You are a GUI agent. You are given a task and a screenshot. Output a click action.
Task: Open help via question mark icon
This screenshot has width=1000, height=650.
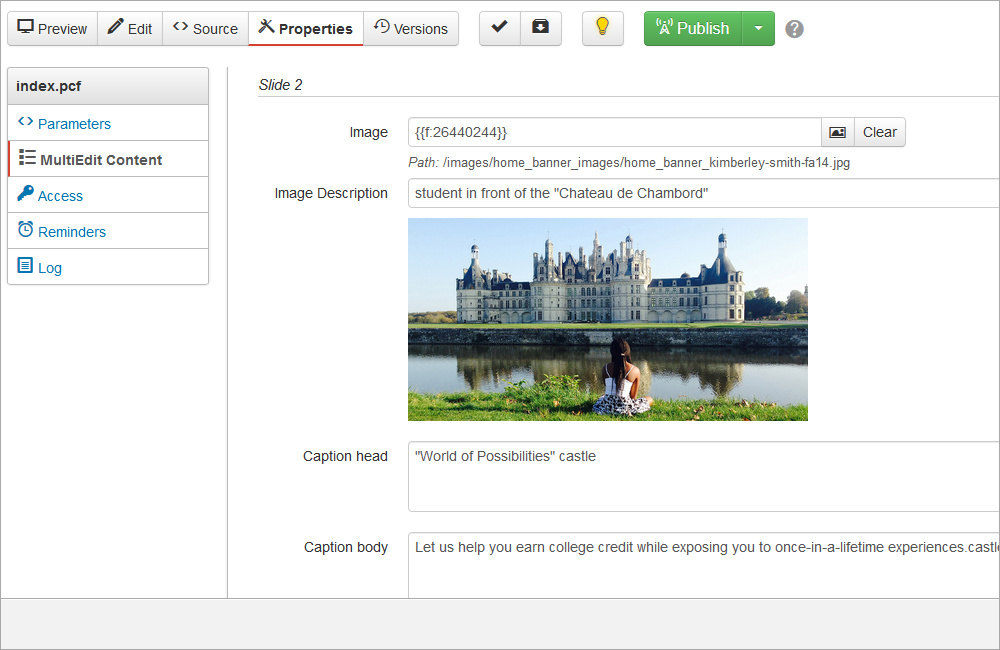click(794, 29)
